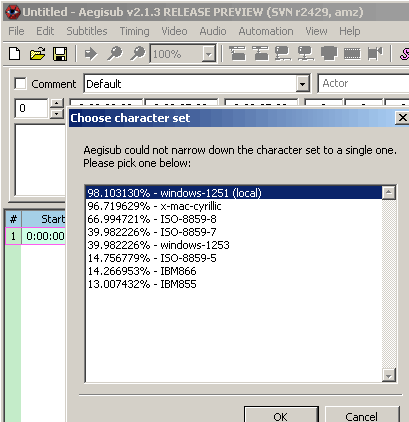Expand the Default style dropdown
The width and height of the screenshot is (409, 422).
302,84
